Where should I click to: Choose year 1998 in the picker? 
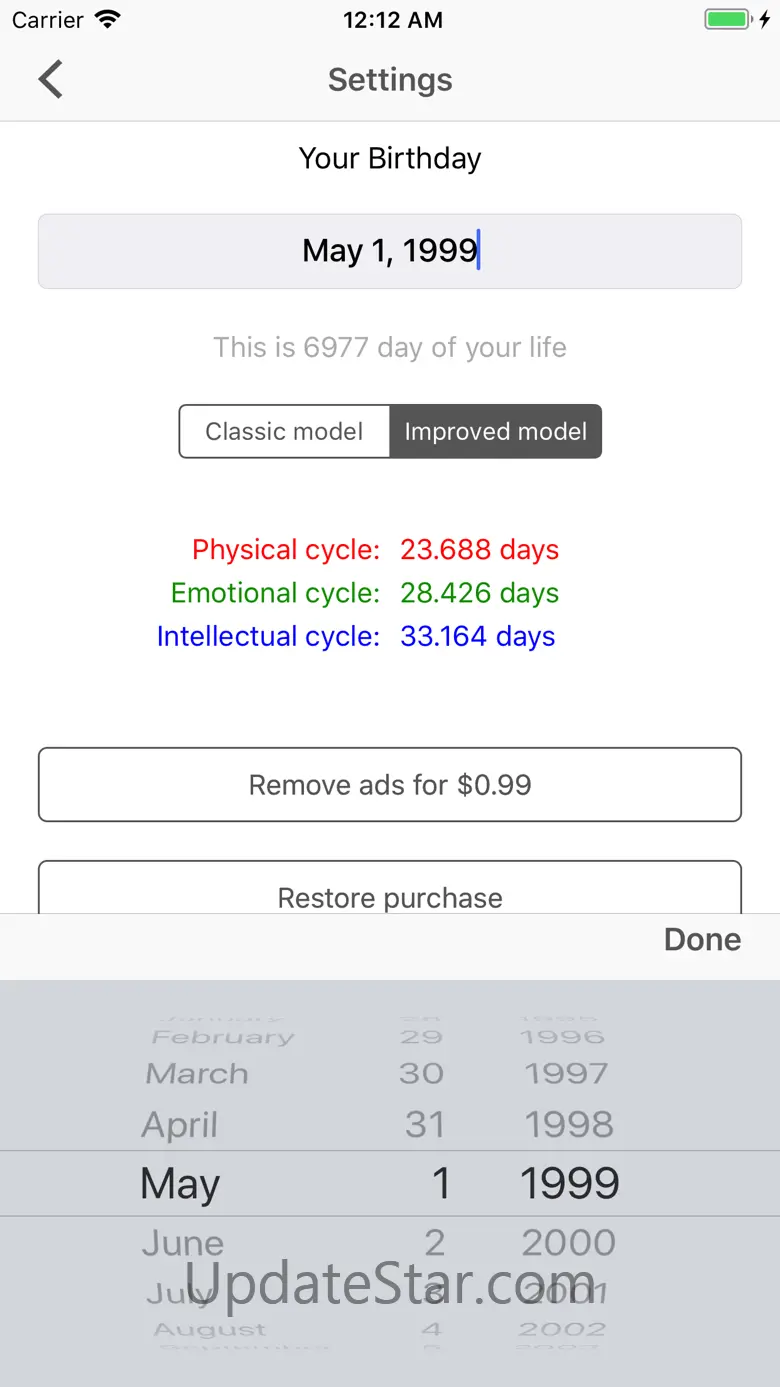pyautogui.click(x=568, y=1125)
